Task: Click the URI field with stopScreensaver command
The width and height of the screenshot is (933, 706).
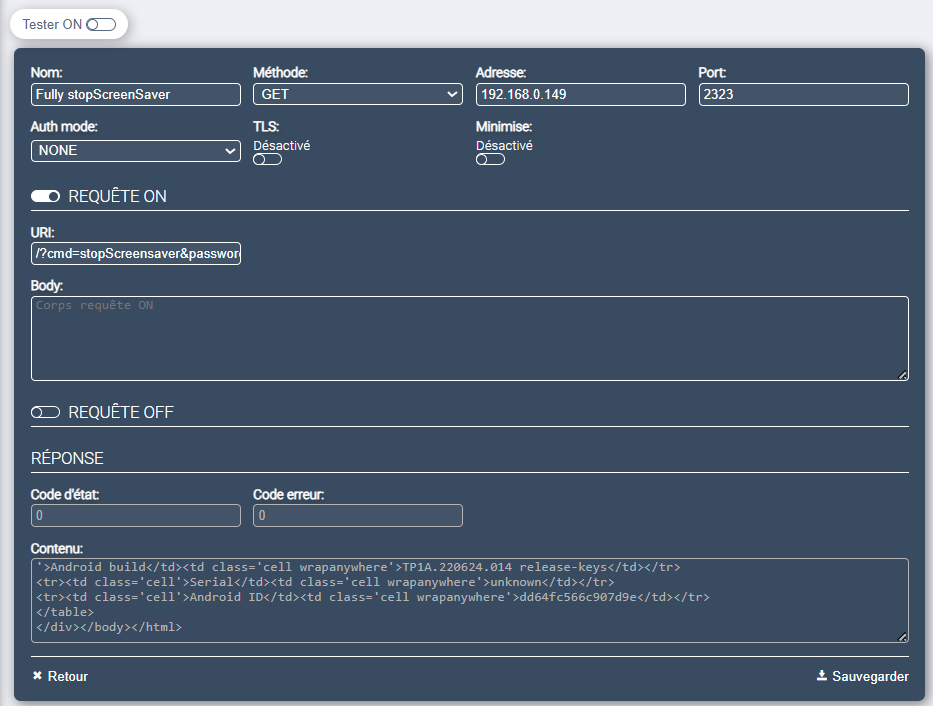Action: tap(136, 253)
